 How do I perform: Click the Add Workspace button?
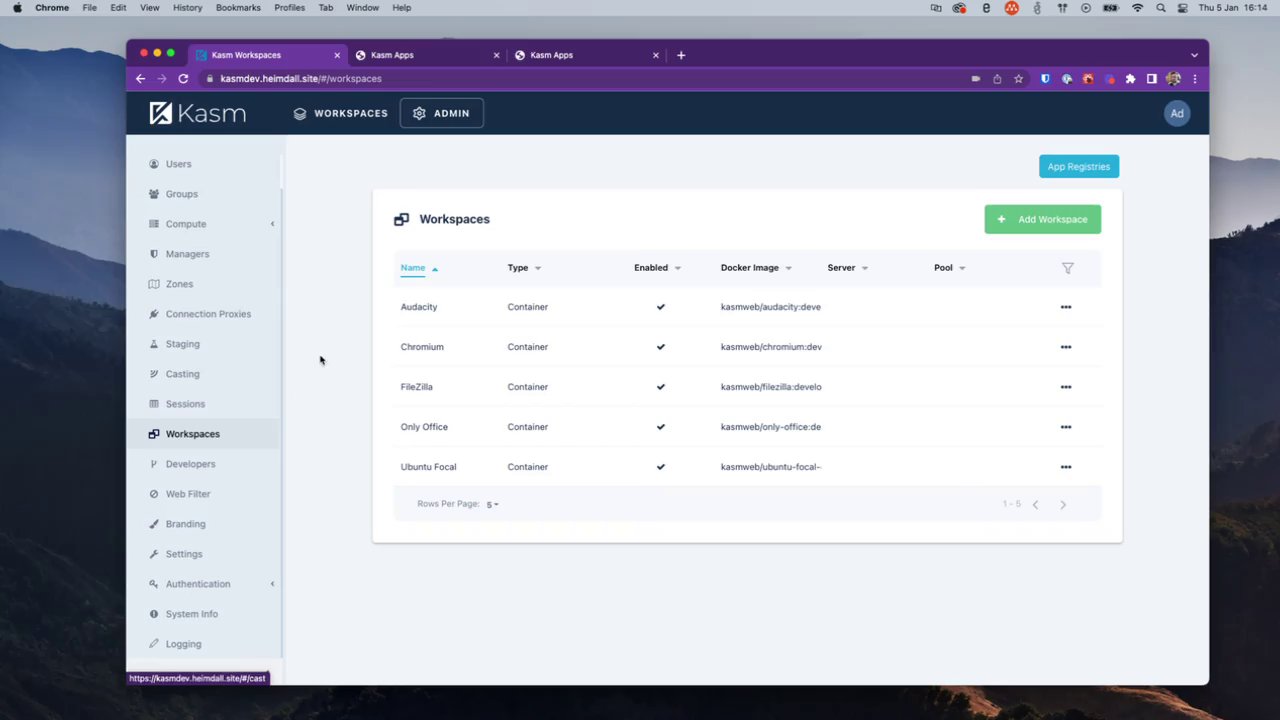point(1043,219)
